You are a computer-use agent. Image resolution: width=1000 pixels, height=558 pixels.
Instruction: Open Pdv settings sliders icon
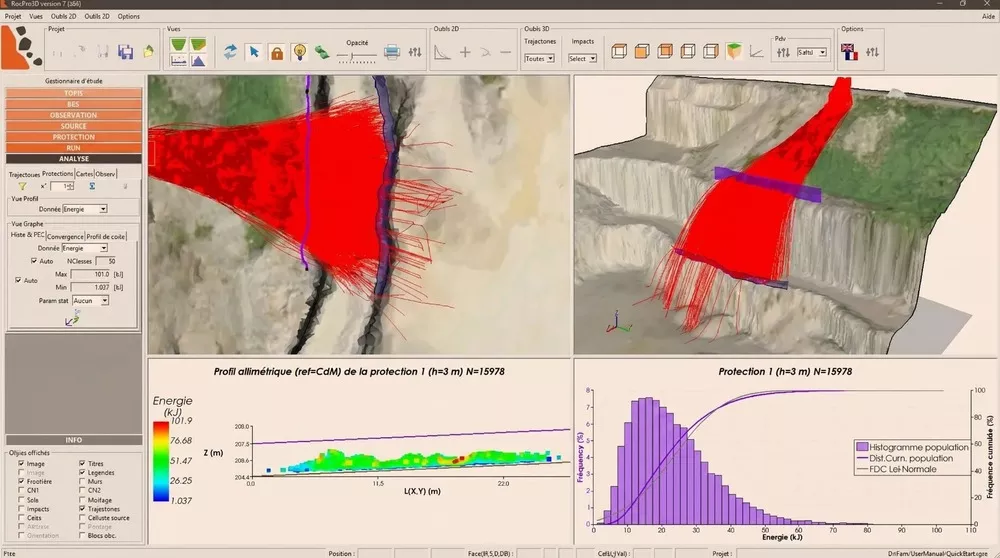coord(783,53)
